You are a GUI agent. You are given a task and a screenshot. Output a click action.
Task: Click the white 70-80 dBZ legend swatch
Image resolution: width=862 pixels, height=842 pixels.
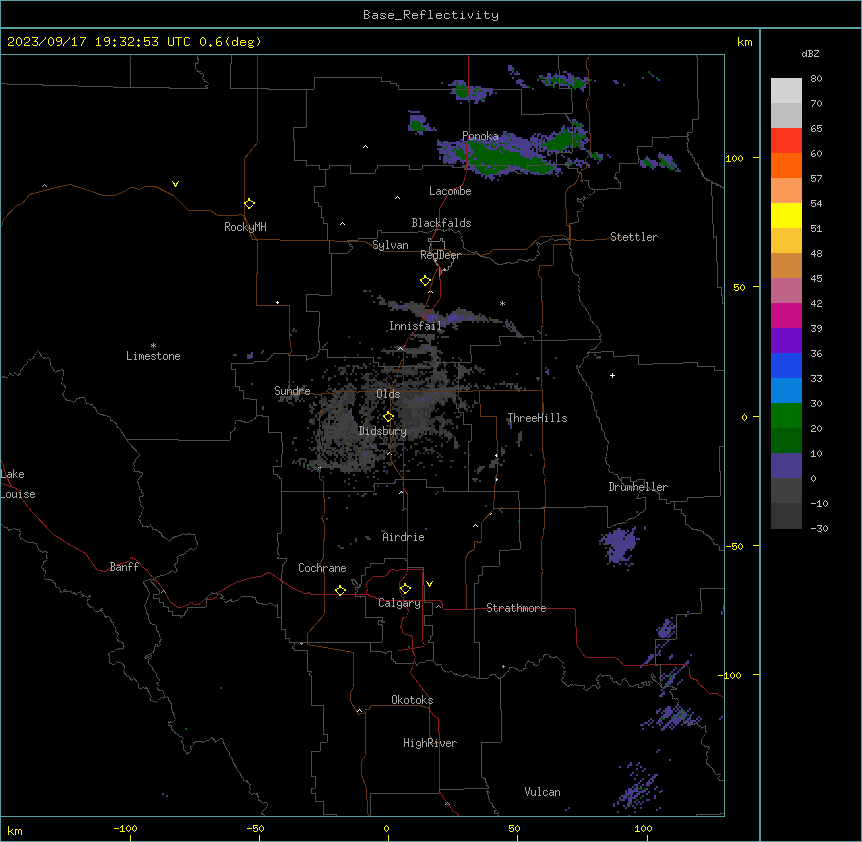point(786,91)
